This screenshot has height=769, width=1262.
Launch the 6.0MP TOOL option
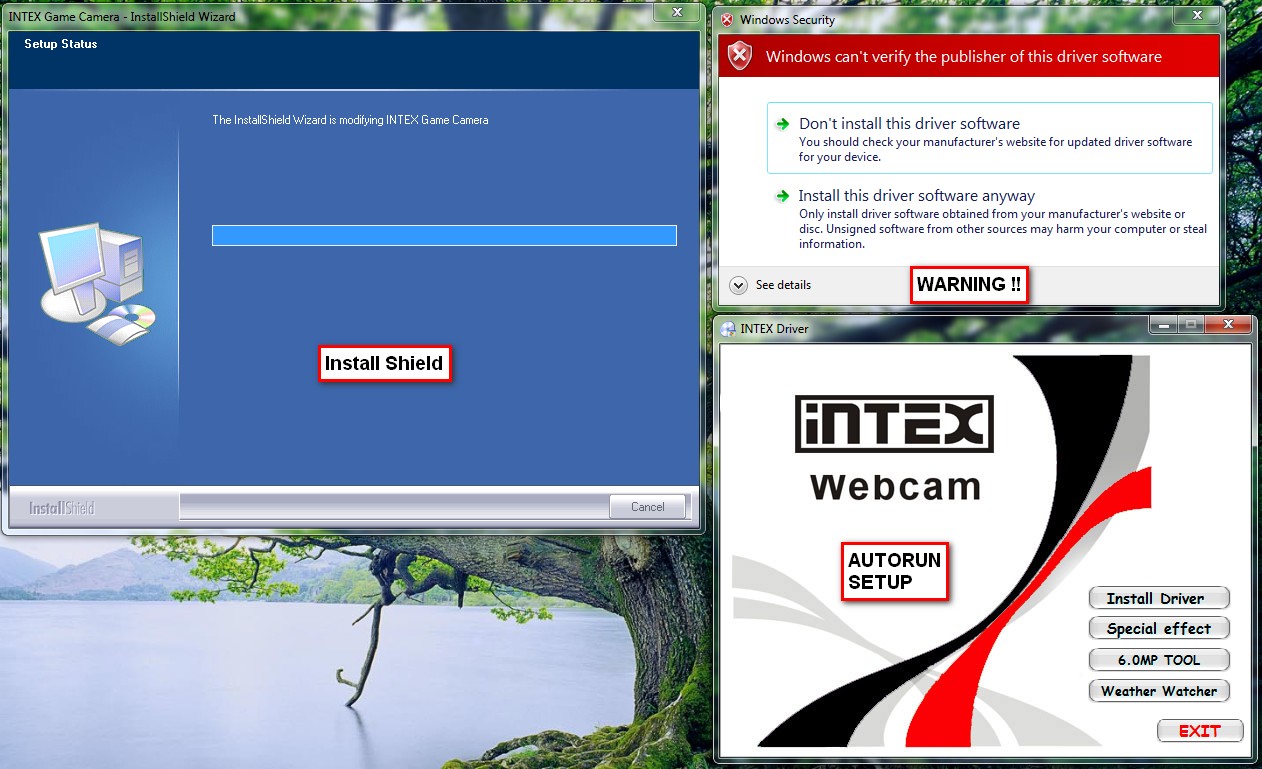1158,659
